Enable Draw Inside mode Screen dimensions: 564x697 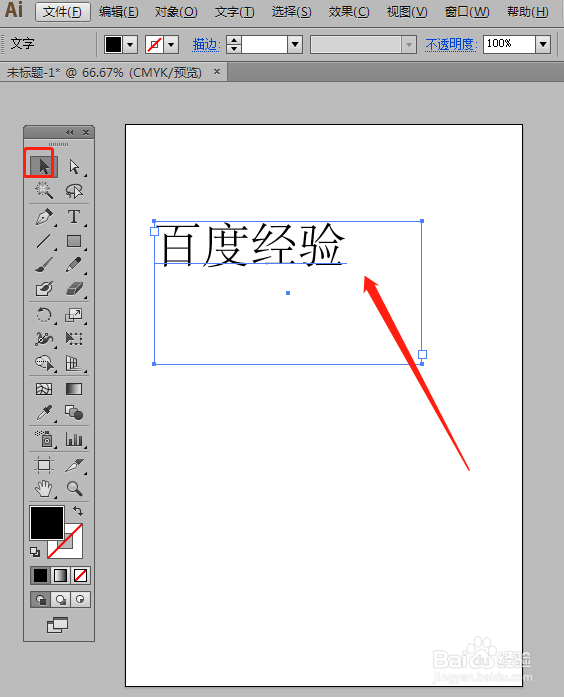tap(81, 600)
